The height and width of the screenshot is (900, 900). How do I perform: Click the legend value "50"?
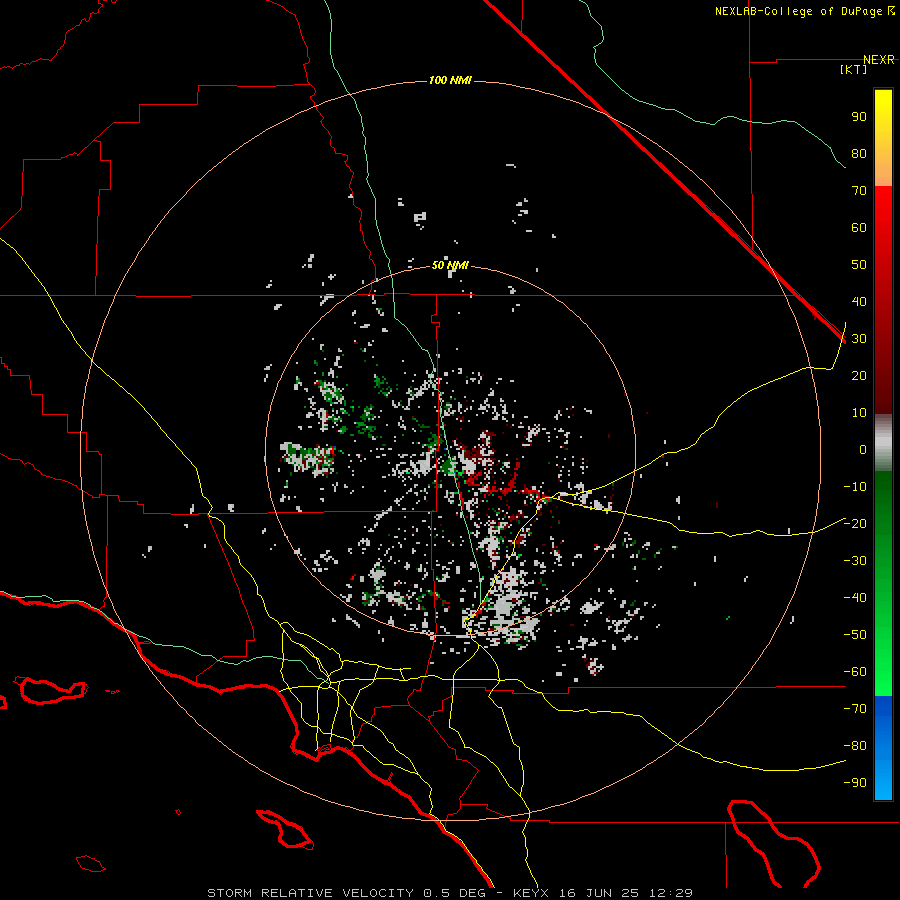click(x=859, y=265)
